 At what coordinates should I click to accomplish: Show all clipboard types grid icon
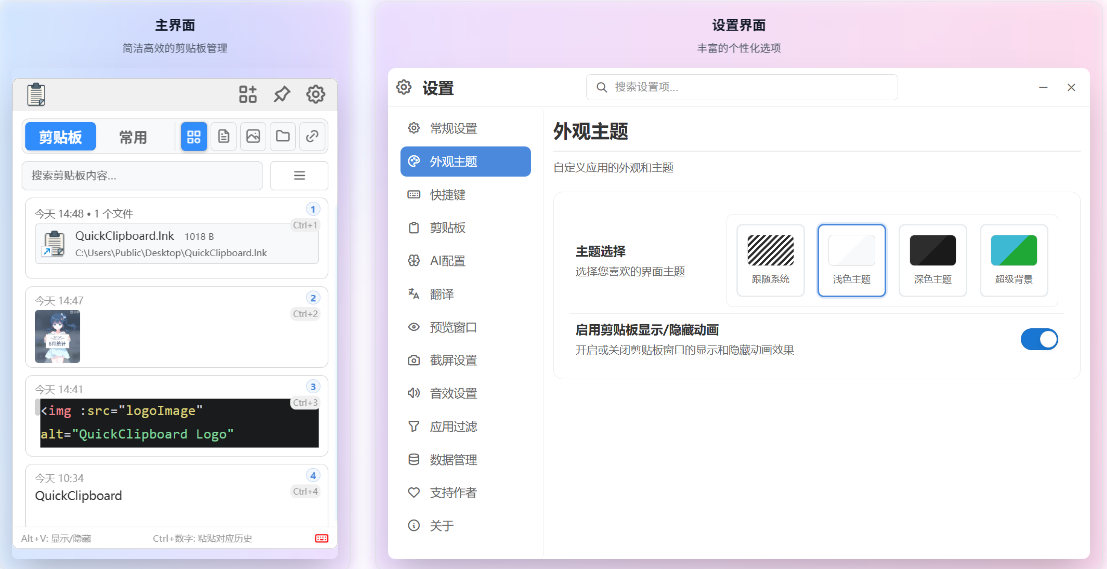[x=194, y=137]
